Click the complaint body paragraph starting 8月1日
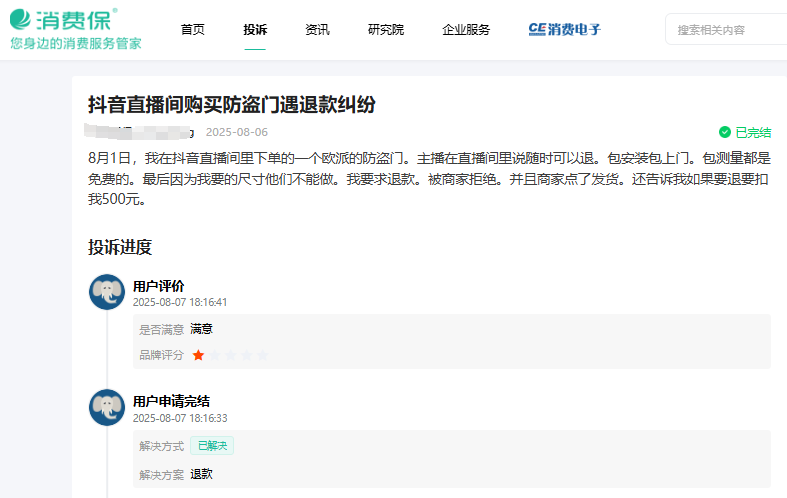Image resolution: width=787 pixels, height=498 pixels. pyautogui.click(x=429, y=179)
